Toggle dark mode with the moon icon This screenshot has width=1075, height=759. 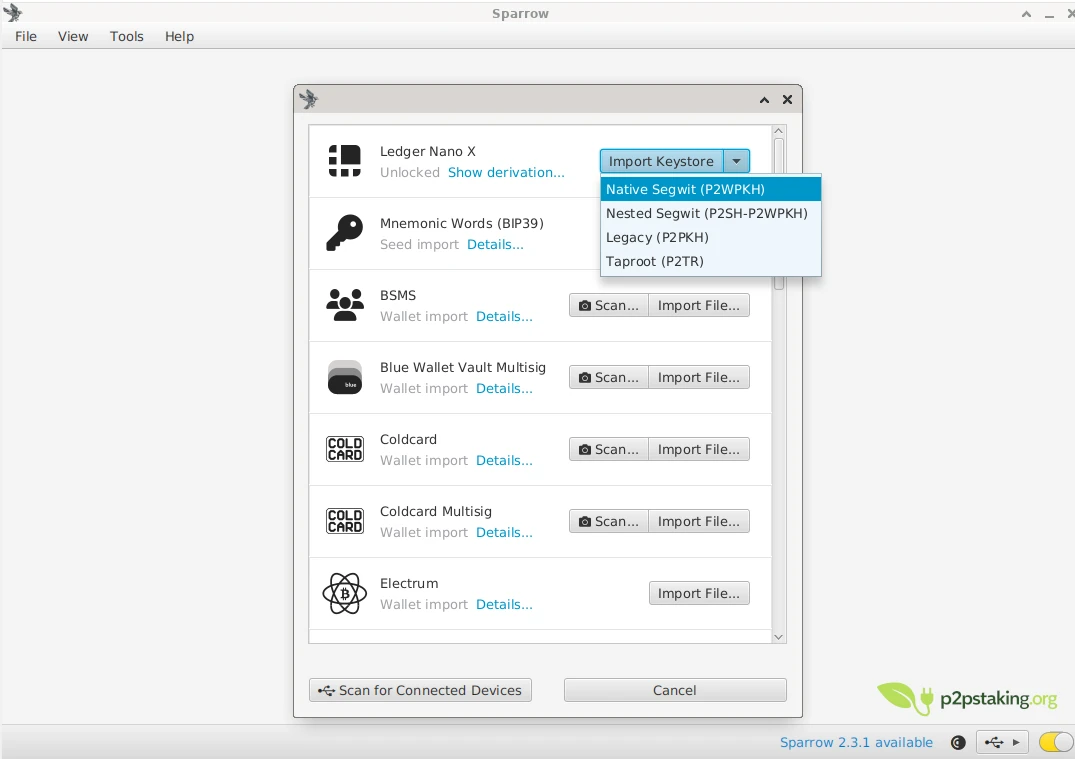click(x=957, y=742)
